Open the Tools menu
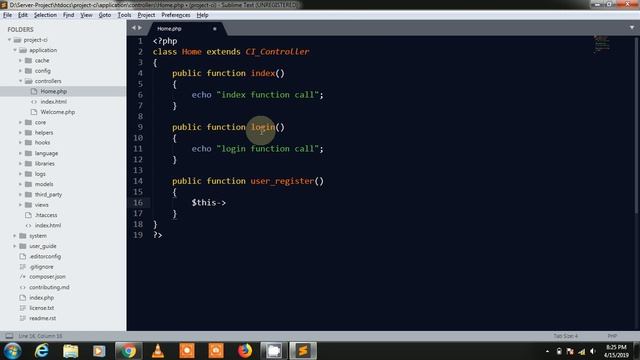This screenshot has width=640, height=360. (x=124, y=15)
